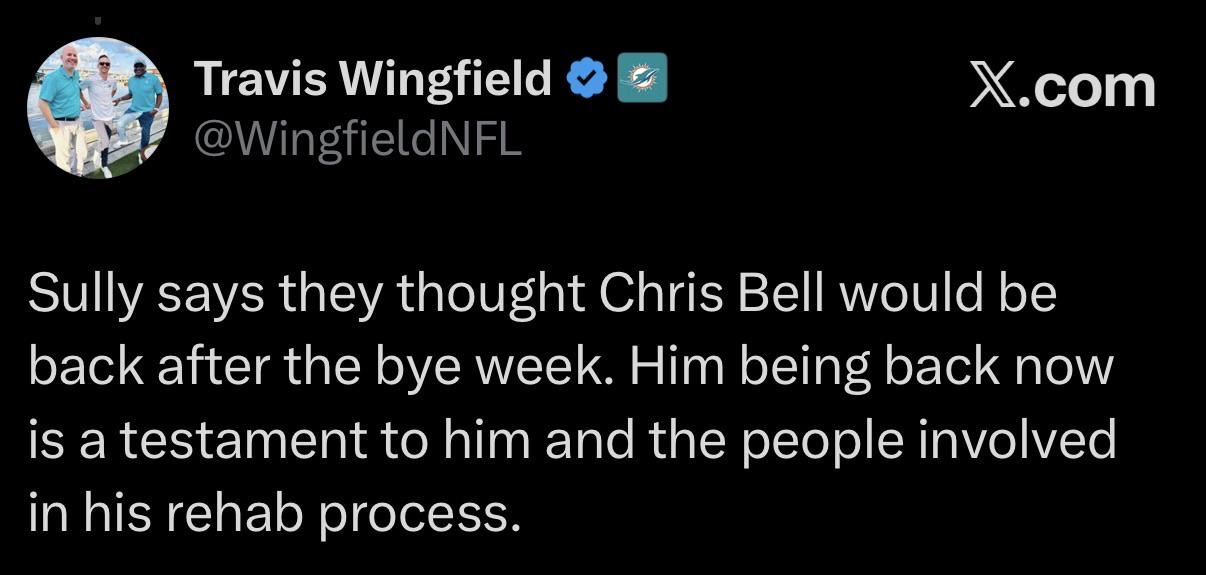Click the word "testament" in the tweet
This screenshot has width=1206, height=575.
256,441
